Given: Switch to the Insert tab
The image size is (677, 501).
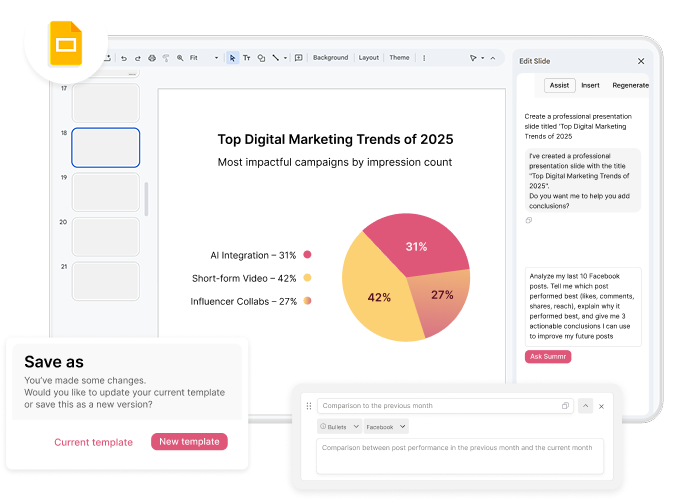Looking at the screenshot, I should tap(590, 85).
